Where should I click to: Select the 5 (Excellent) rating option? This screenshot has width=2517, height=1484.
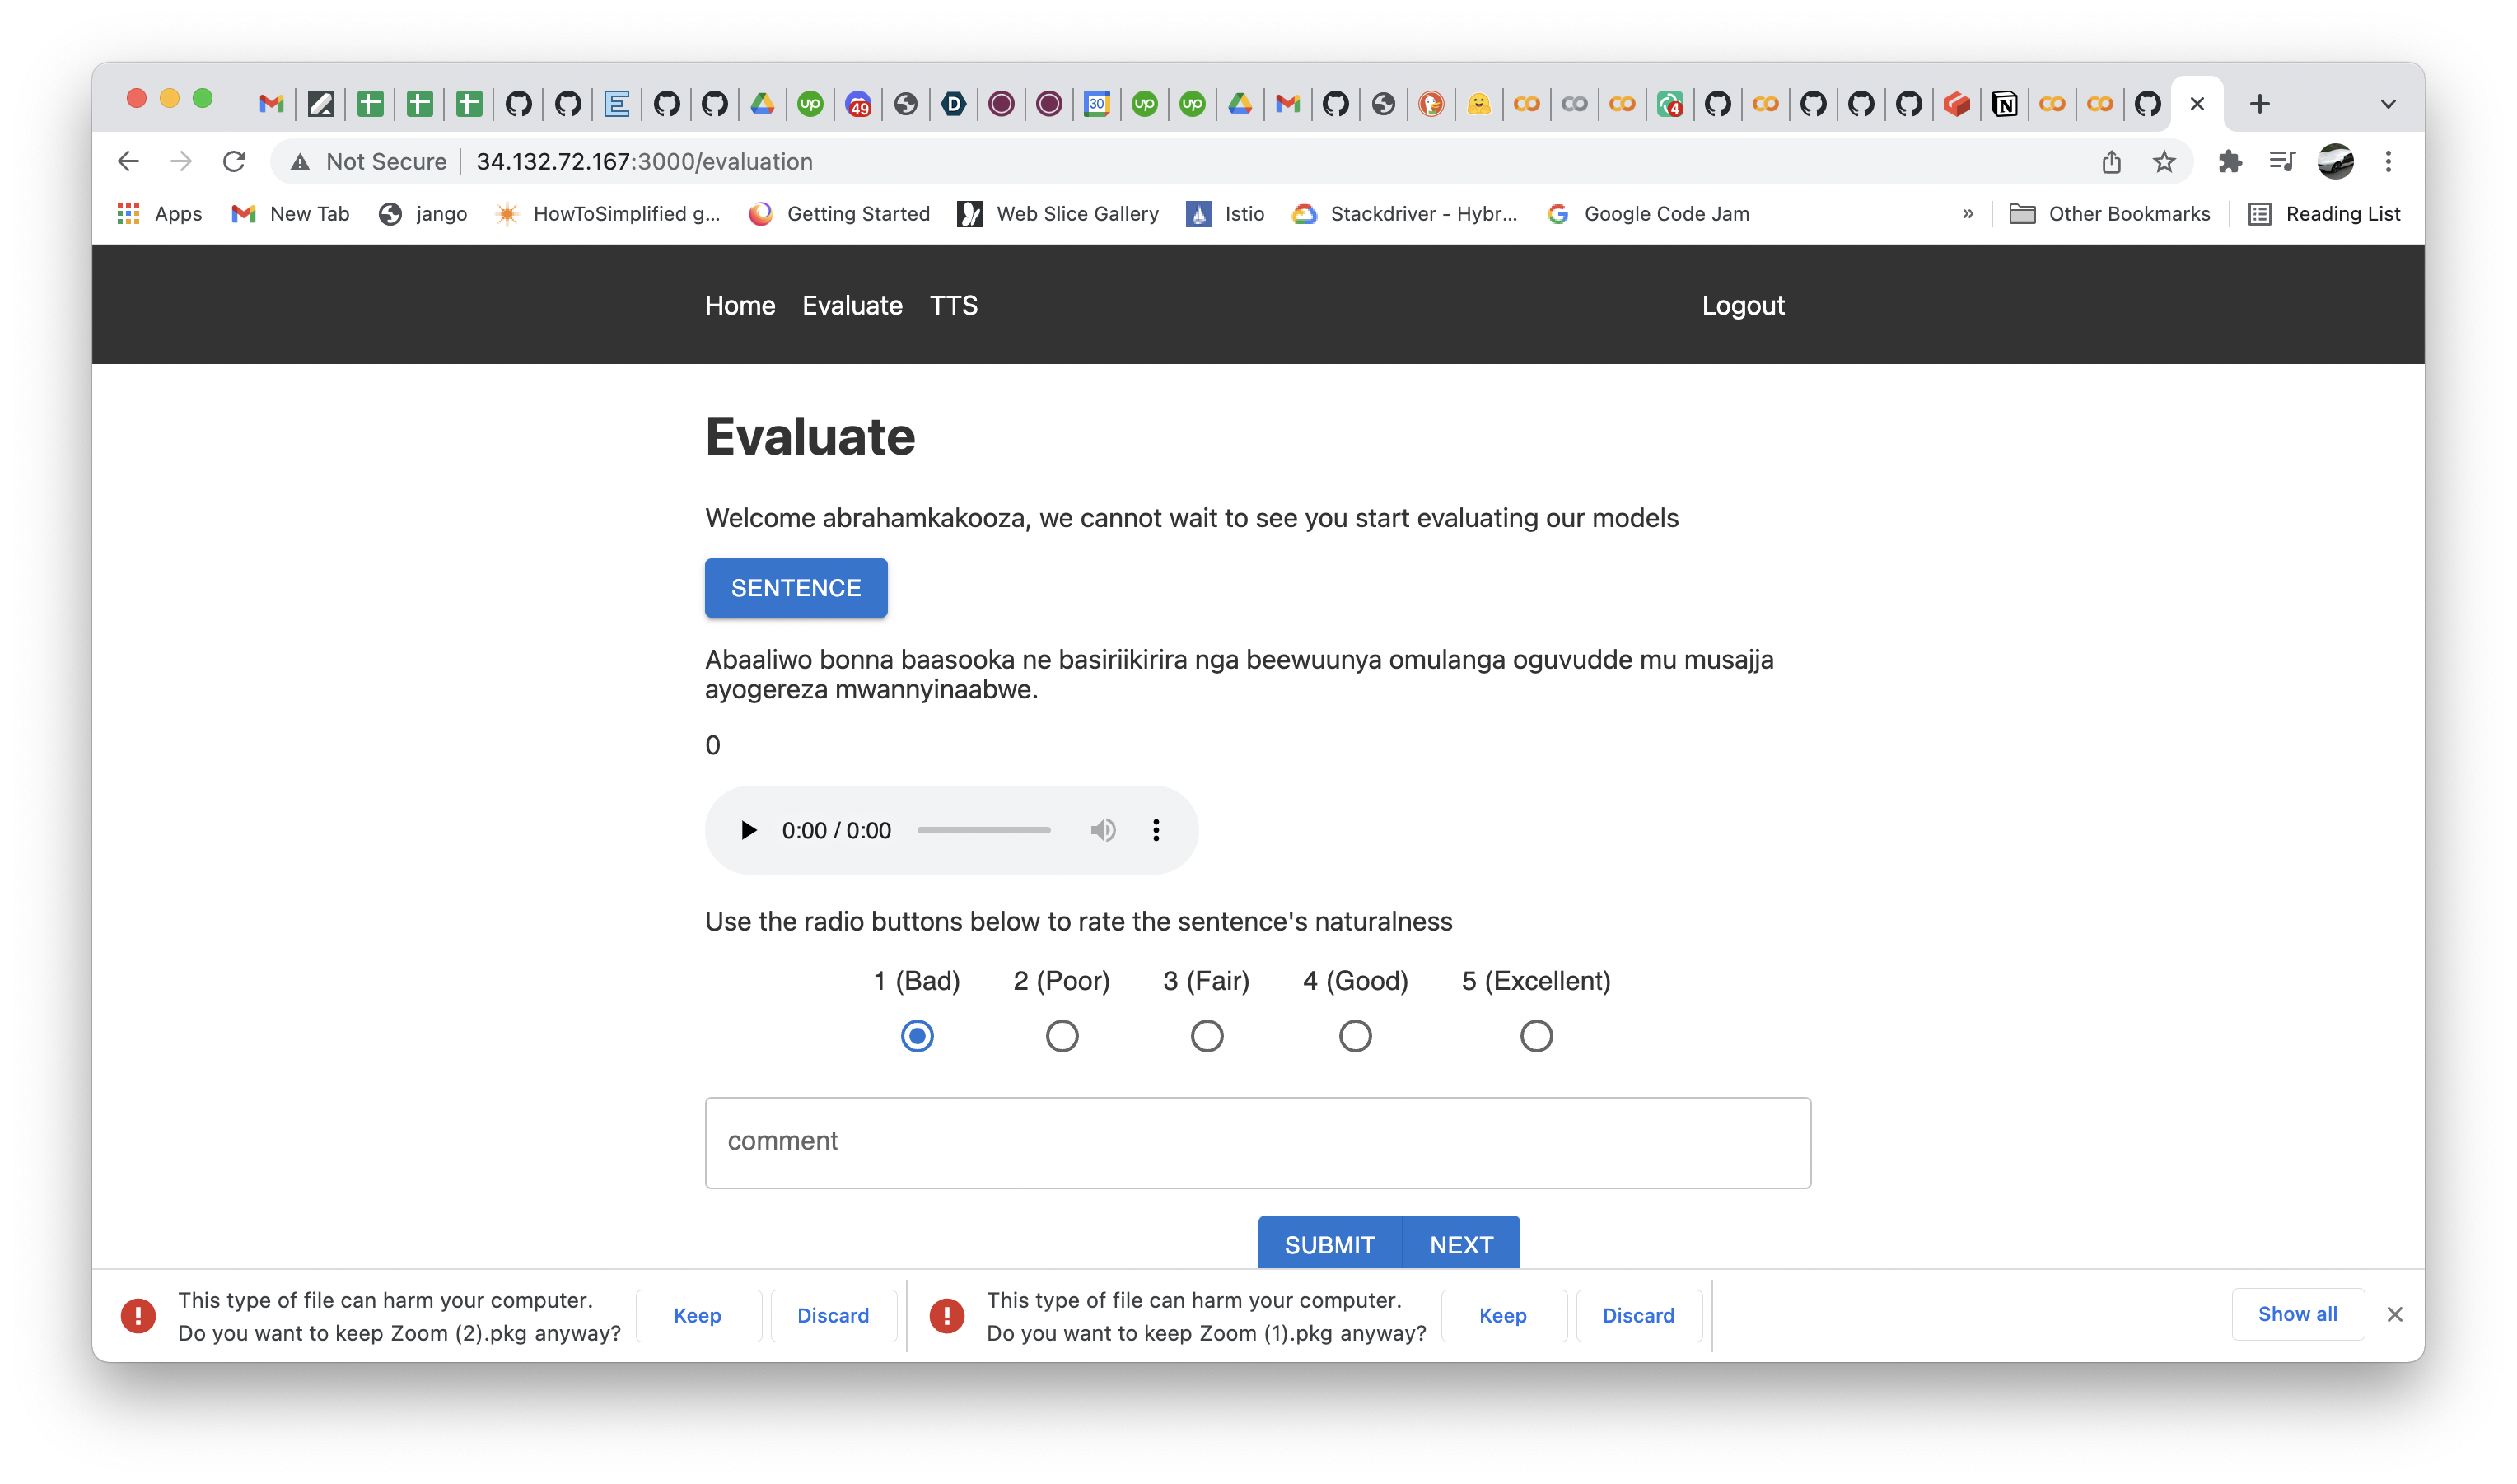point(1536,1036)
